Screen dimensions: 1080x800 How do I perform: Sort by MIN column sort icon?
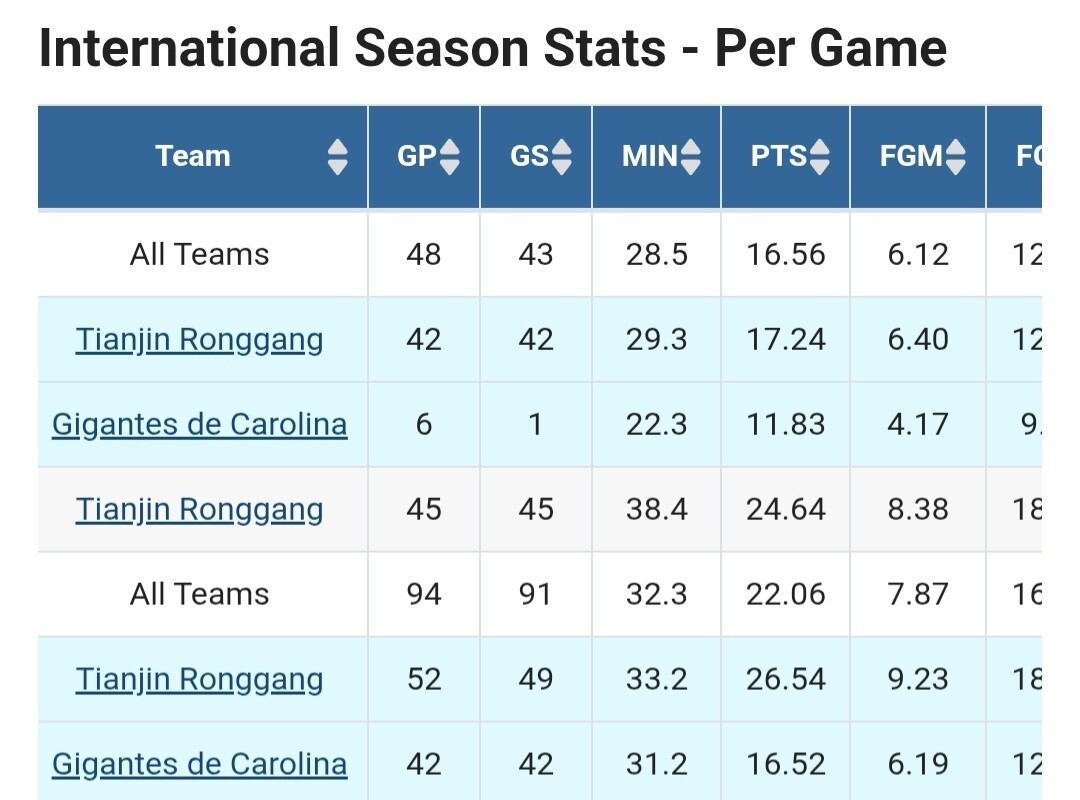(x=690, y=156)
